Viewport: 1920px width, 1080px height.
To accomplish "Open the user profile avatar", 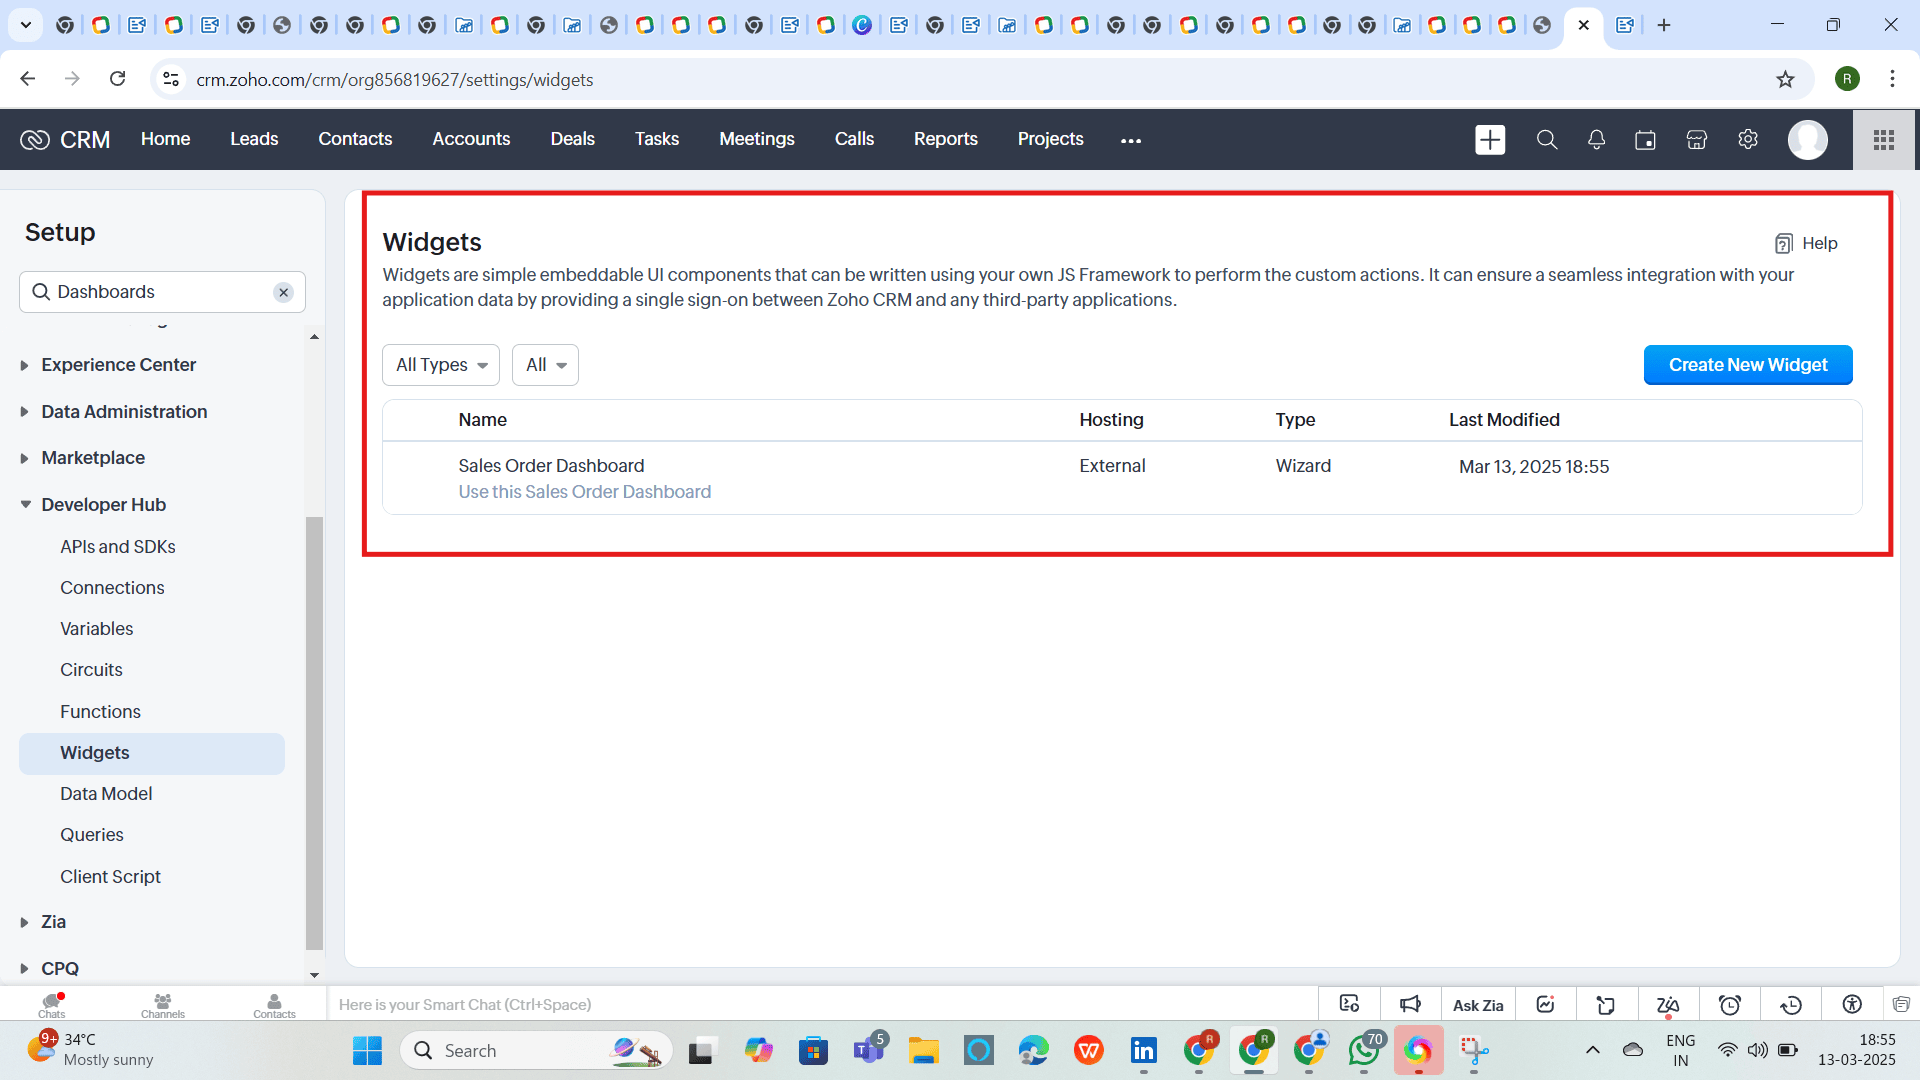I will tap(1807, 140).
